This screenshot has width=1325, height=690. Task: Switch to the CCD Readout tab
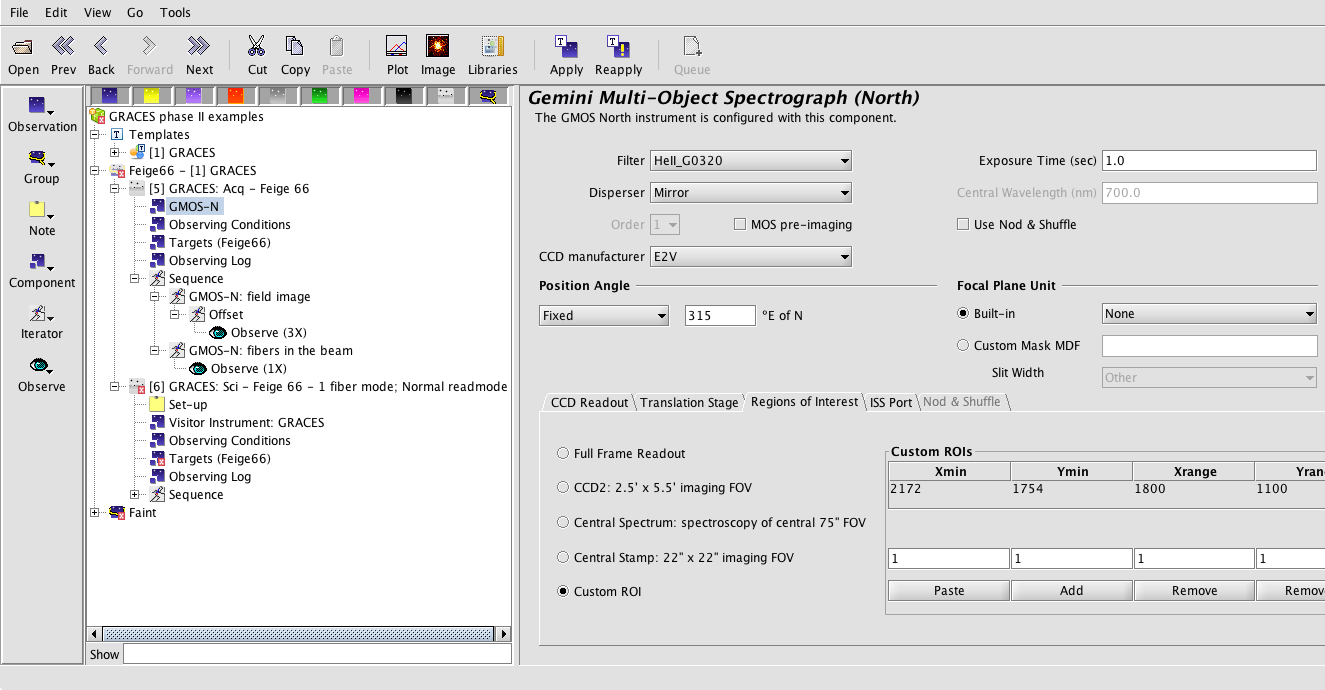590,402
